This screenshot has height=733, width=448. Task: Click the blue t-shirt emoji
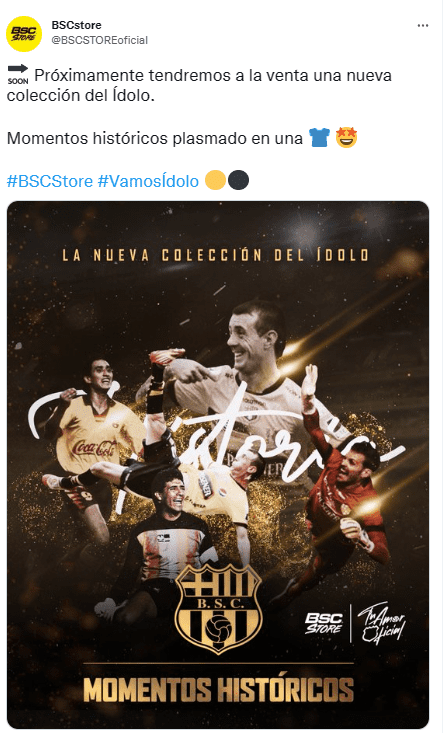[319, 138]
